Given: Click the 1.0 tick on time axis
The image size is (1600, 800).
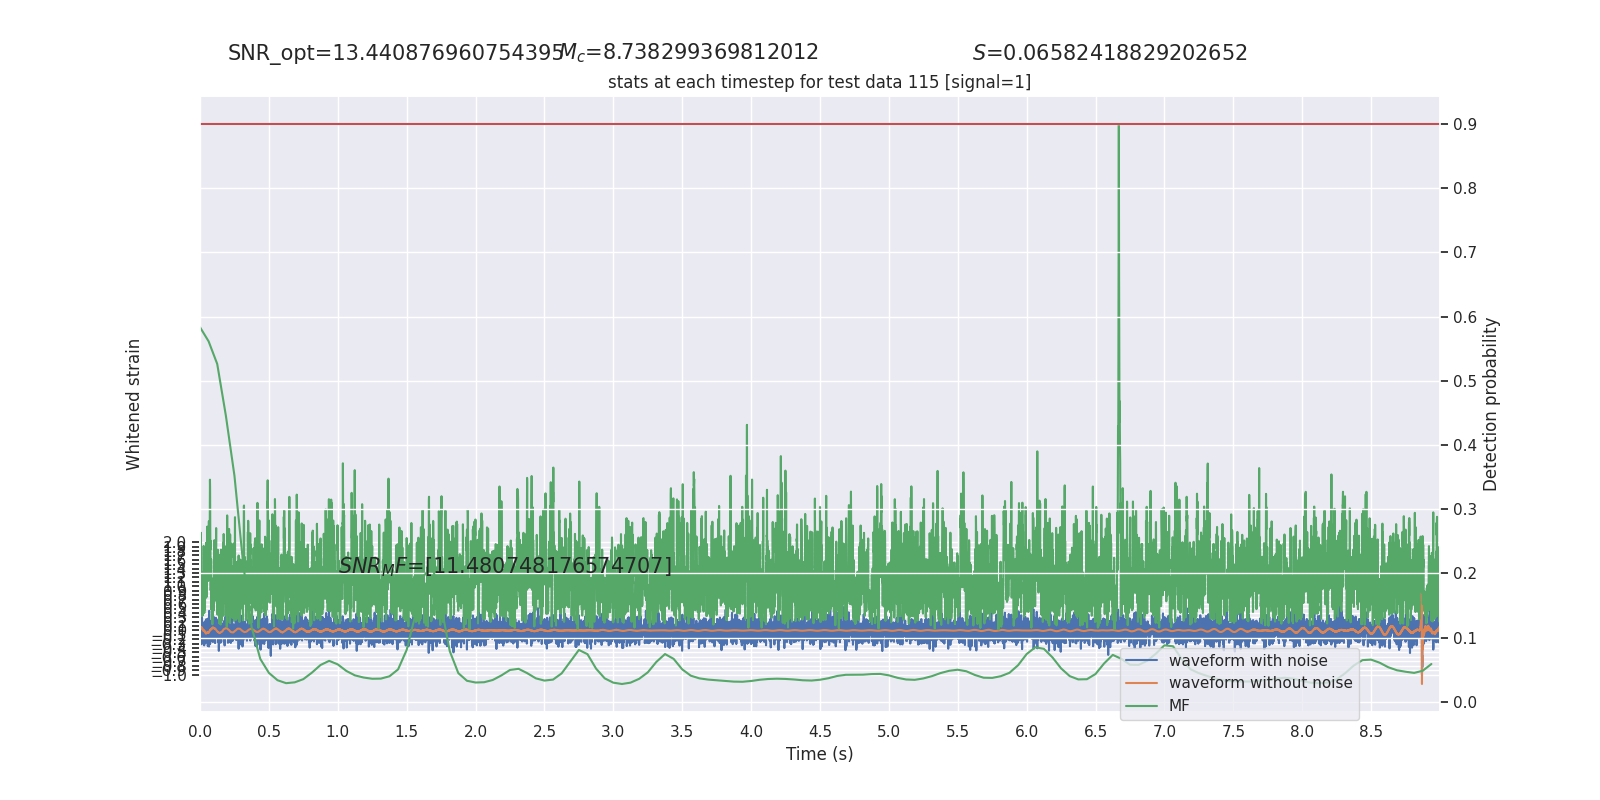Looking at the screenshot, I should point(338,732).
